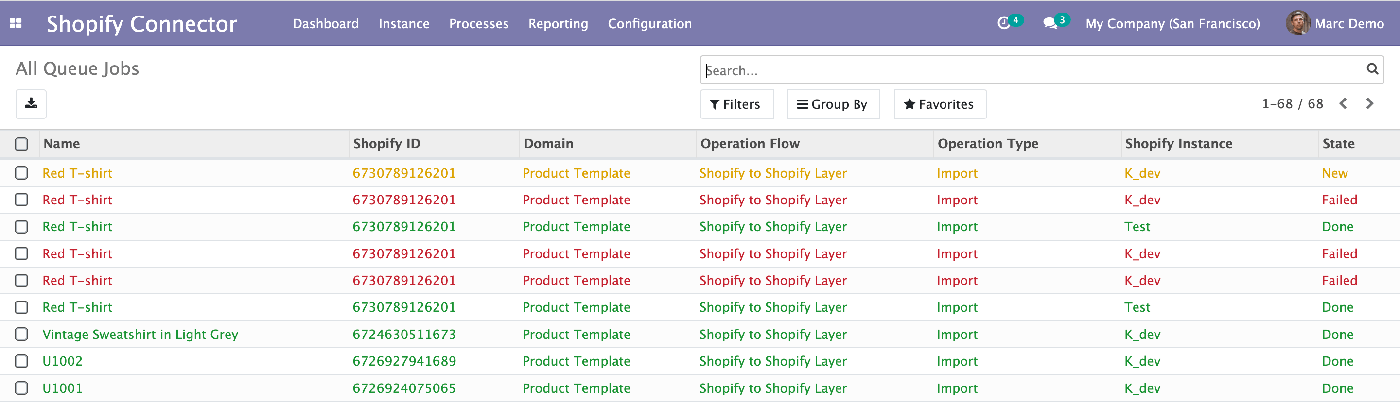Screen dimensions: 1400x403
Task: Tick checkbox for the U1001 row
Action: pos(21,389)
